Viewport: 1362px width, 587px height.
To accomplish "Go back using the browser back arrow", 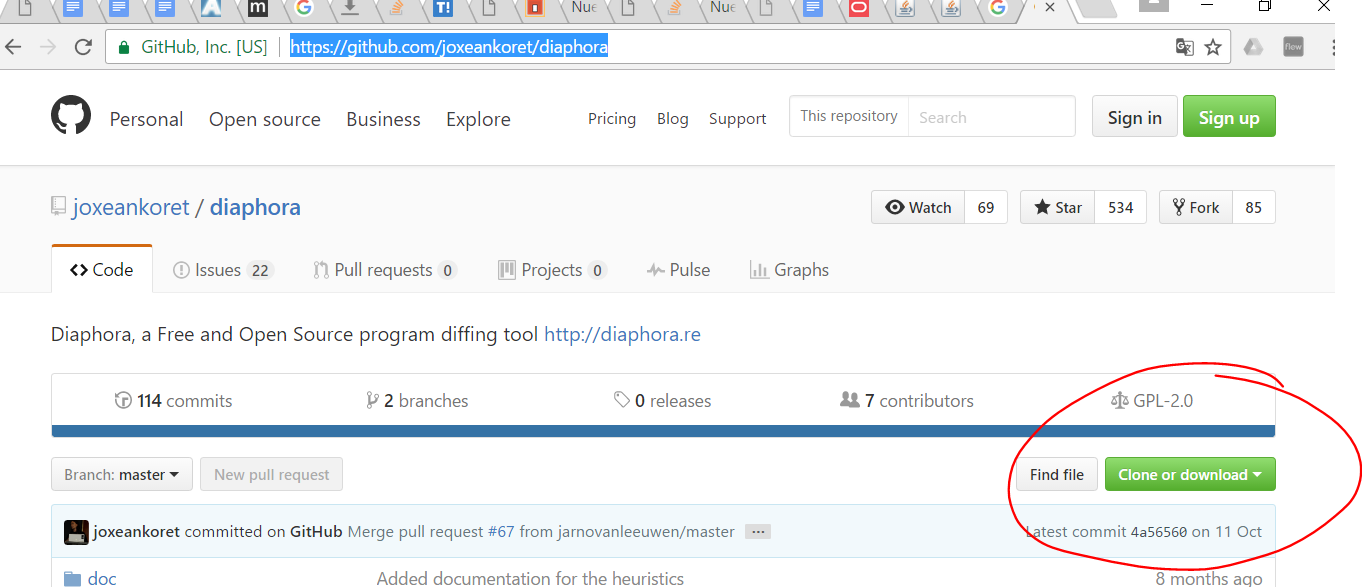I will tap(14, 47).
